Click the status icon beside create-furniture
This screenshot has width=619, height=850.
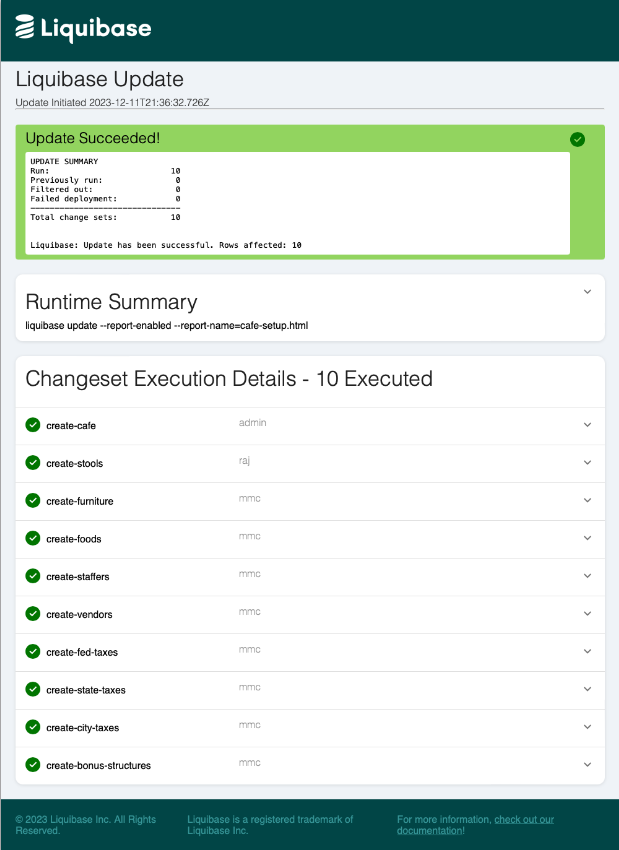click(x=31, y=500)
